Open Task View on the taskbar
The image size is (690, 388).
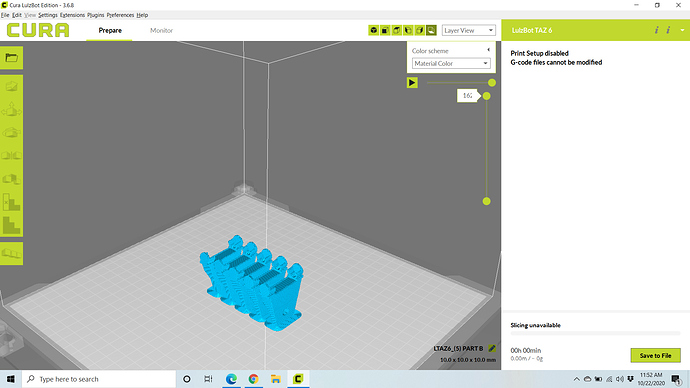click(208, 379)
